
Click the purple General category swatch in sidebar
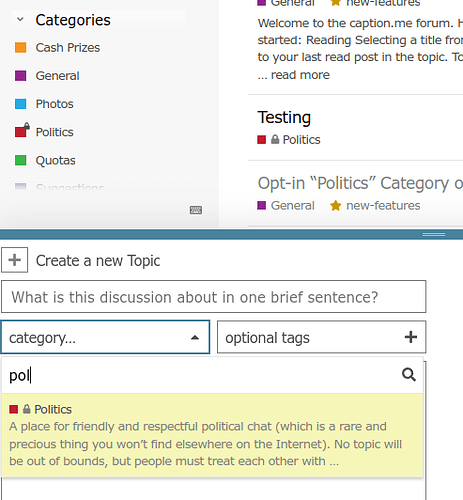click(20, 76)
